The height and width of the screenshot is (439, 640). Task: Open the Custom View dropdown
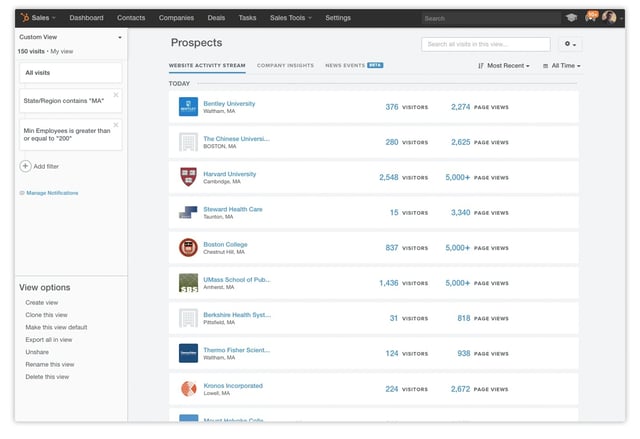click(x=70, y=37)
